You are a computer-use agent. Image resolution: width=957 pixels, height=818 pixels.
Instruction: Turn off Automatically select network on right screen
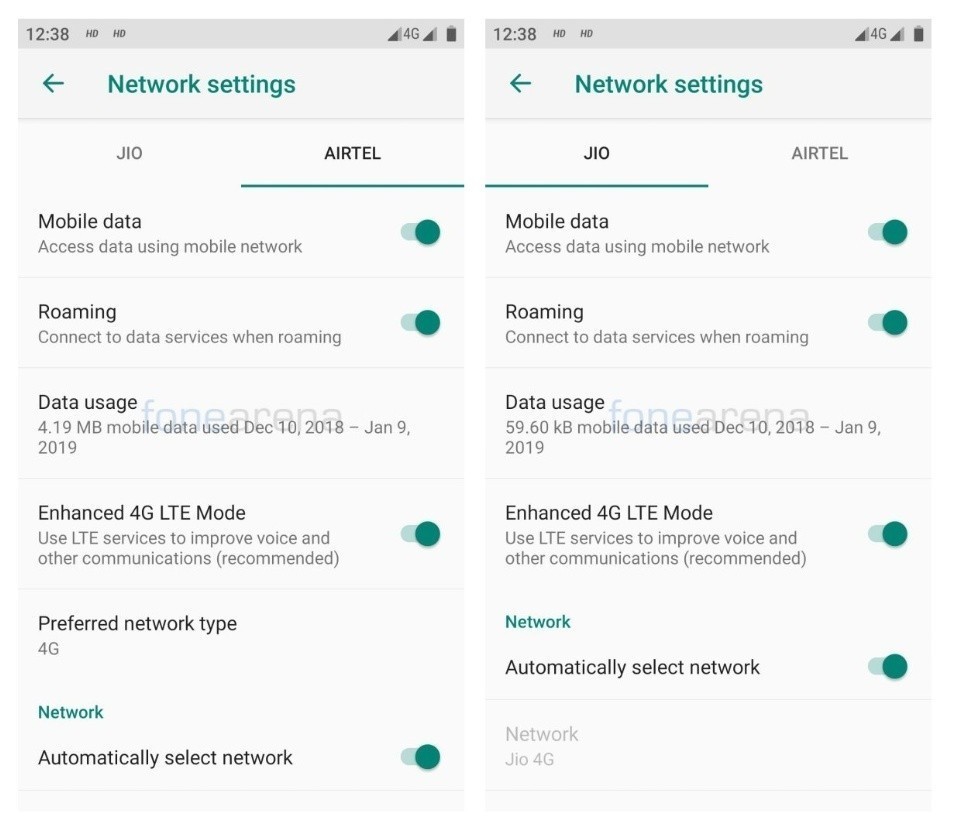(x=887, y=667)
